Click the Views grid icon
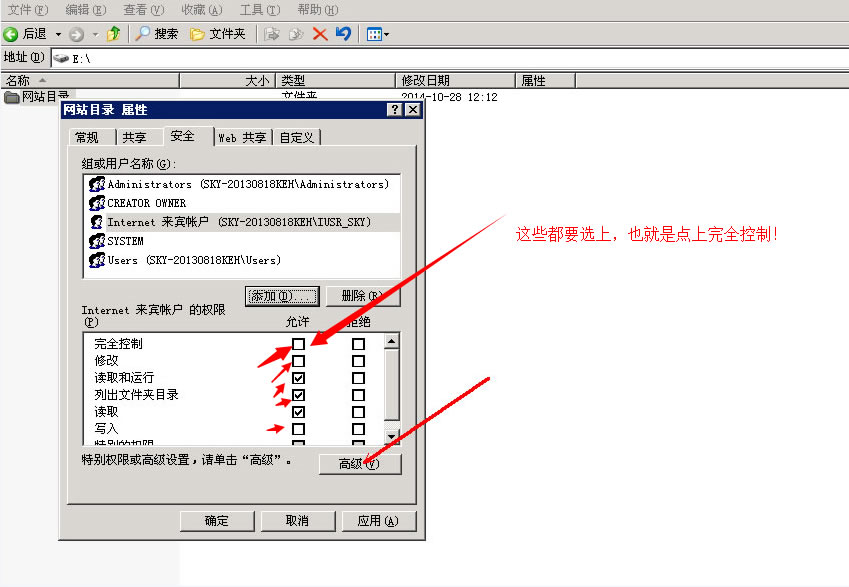The height and width of the screenshot is (587, 849). [374, 35]
